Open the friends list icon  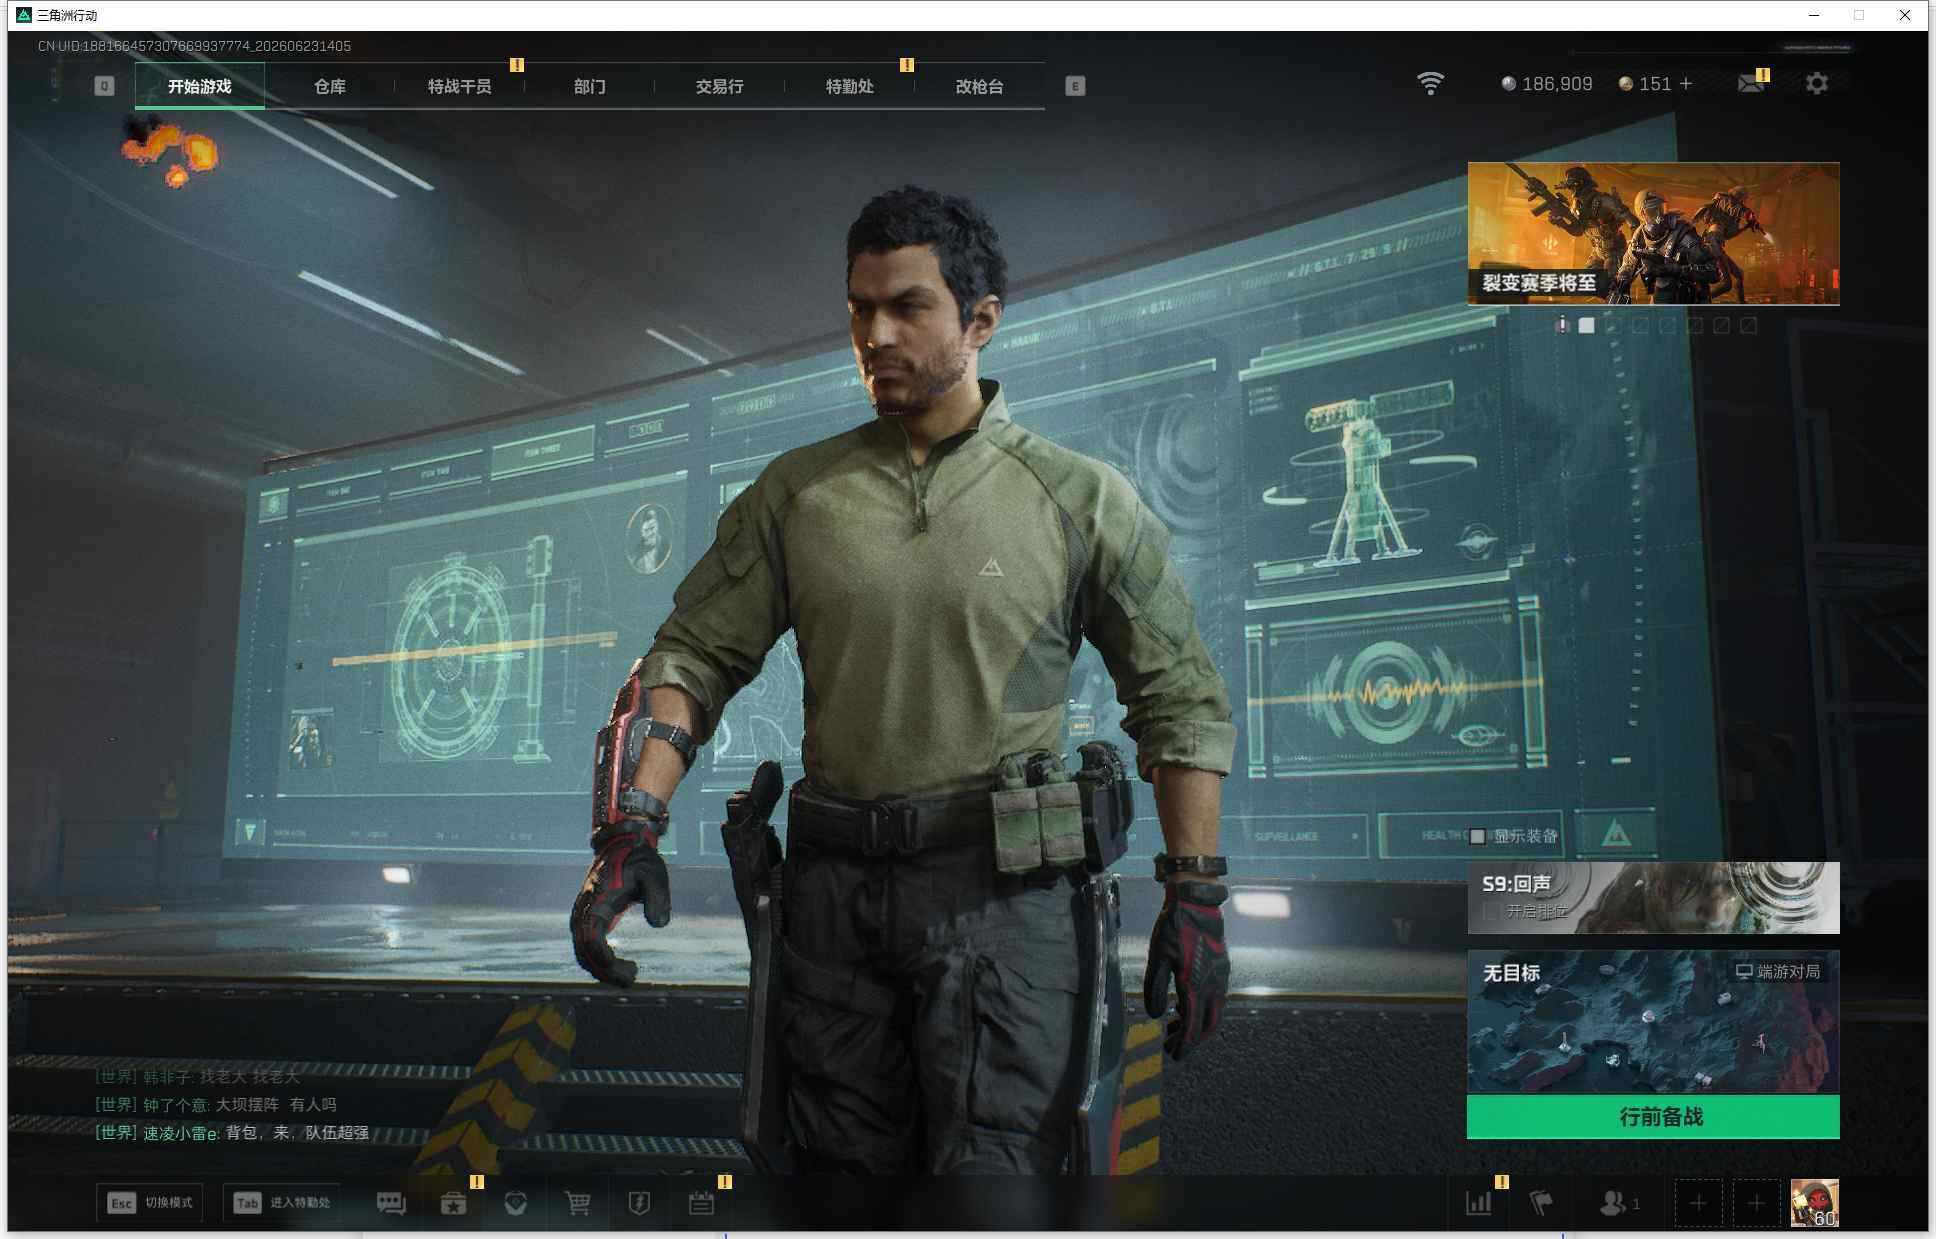tap(1612, 1203)
